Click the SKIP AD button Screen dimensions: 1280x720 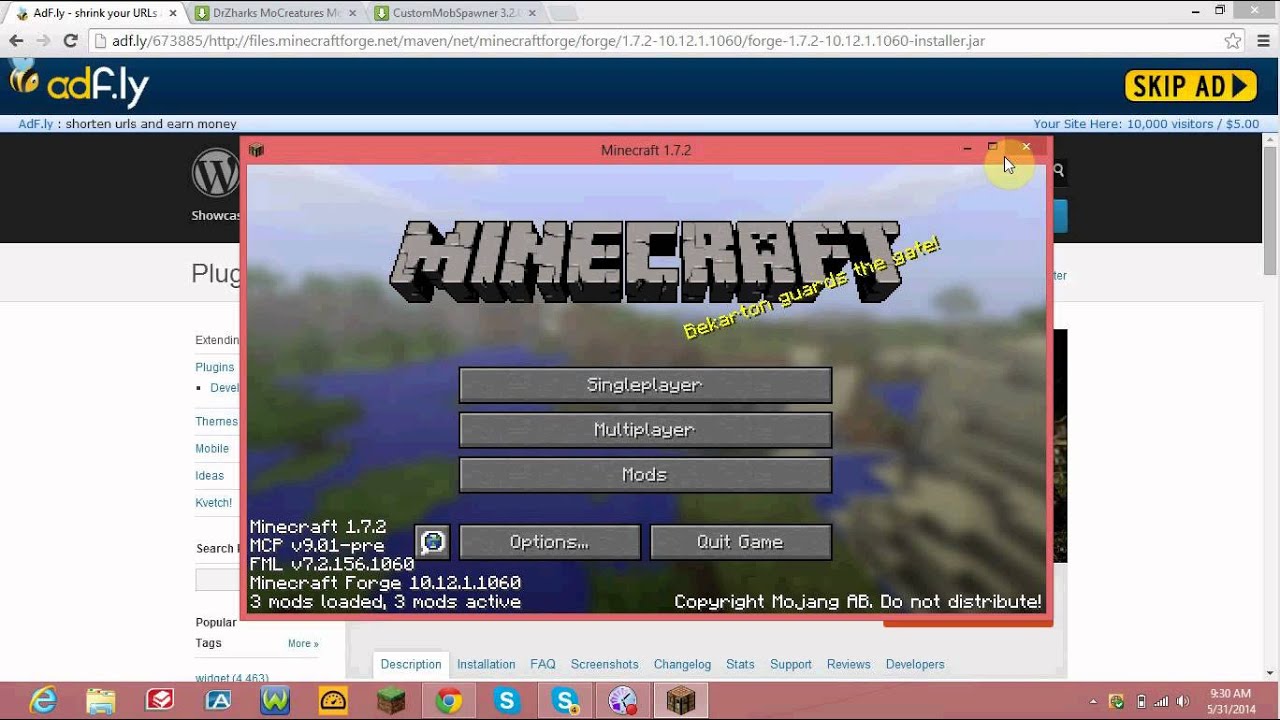pos(1191,86)
